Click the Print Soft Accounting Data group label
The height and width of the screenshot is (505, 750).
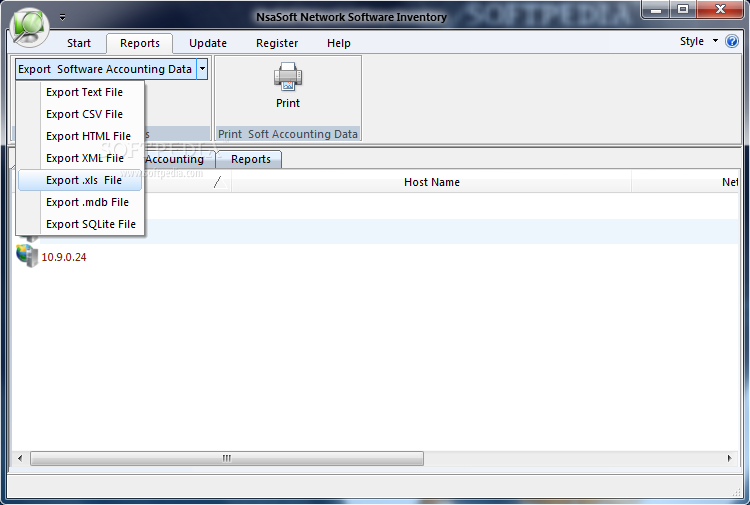pyautogui.click(x=287, y=134)
